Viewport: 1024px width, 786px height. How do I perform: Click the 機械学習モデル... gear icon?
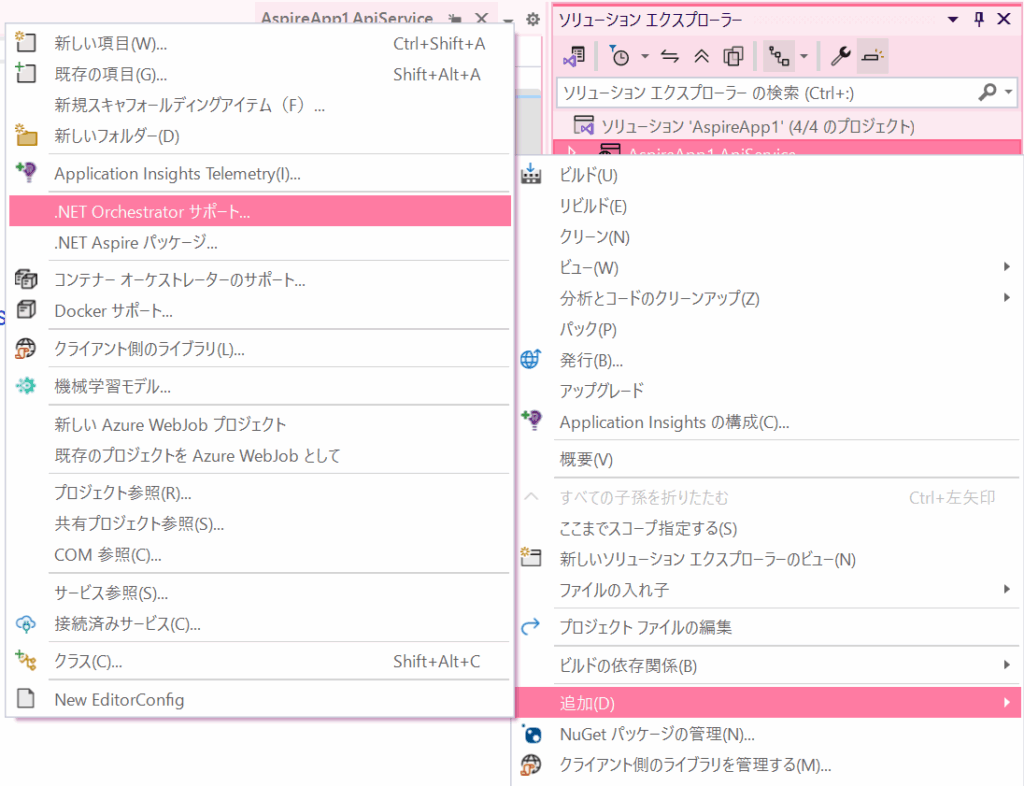(26, 386)
